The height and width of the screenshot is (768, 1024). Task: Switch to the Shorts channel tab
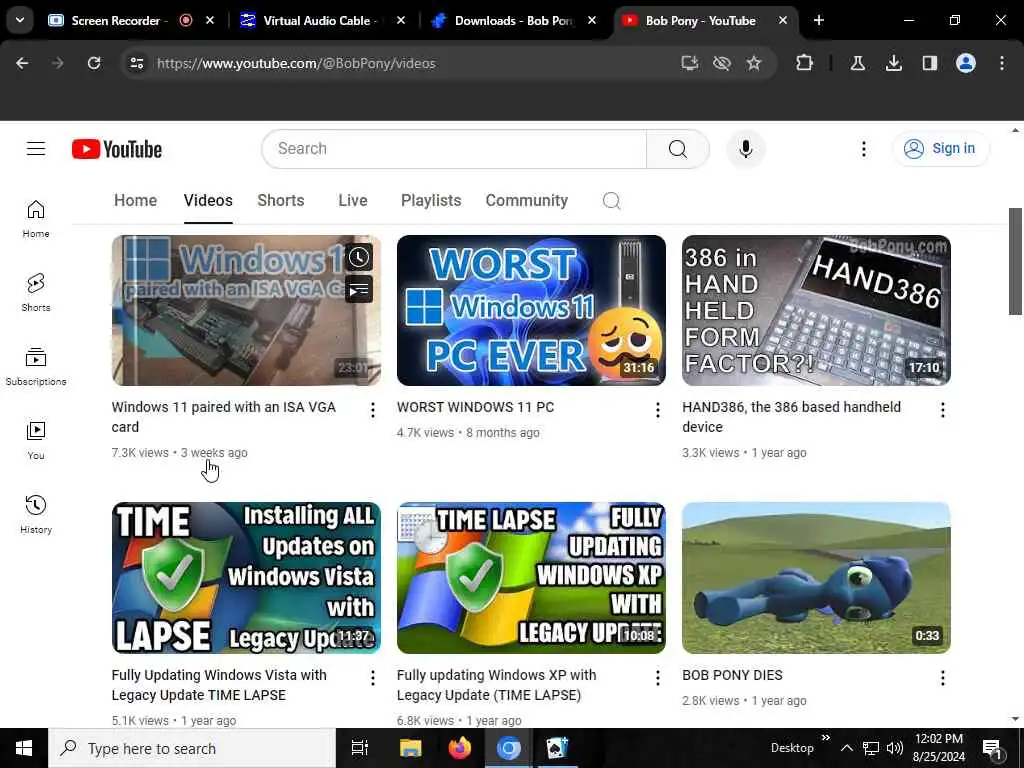(281, 200)
